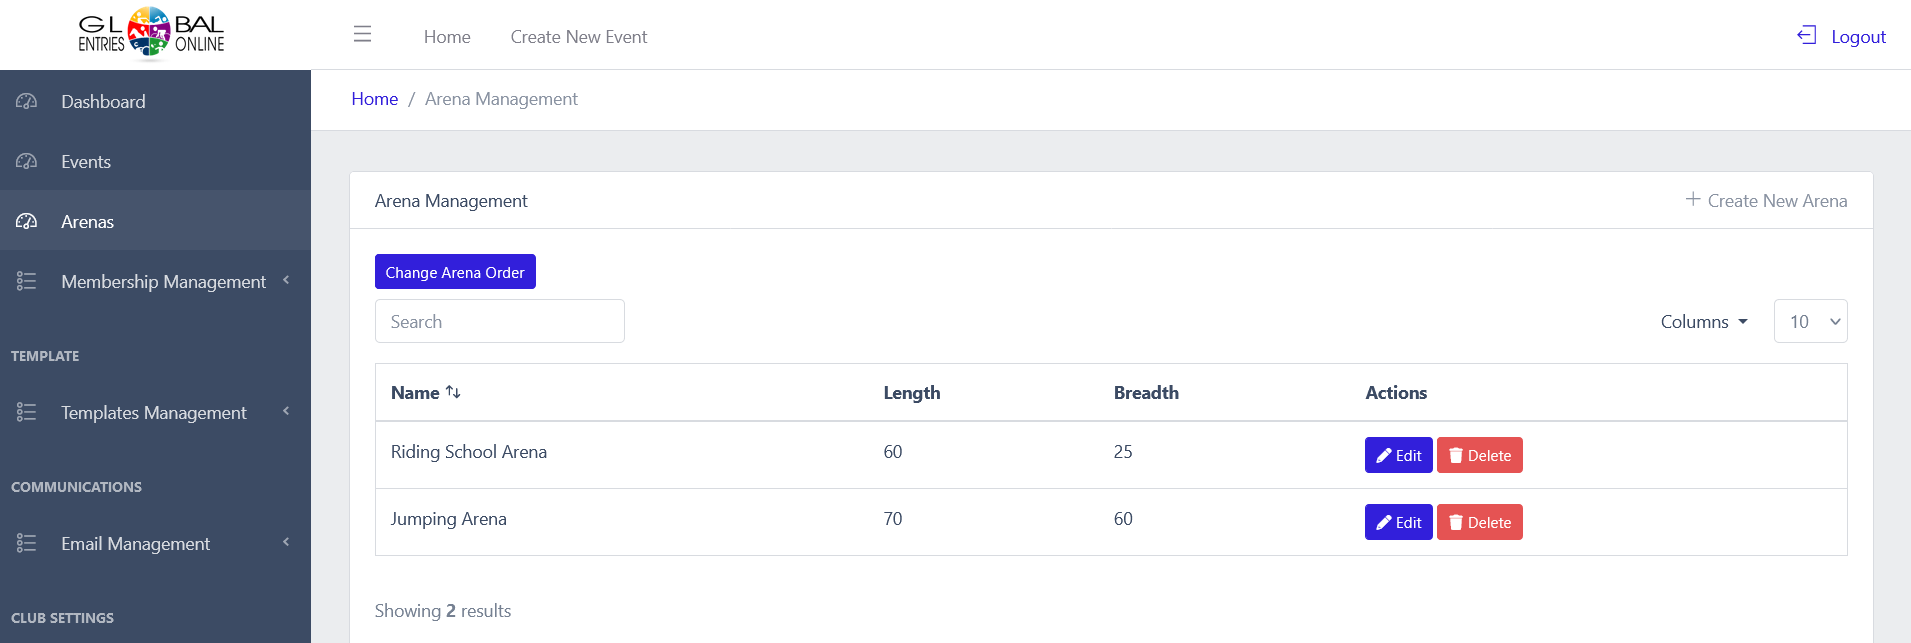Image resolution: width=1911 pixels, height=643 pixels.
Task: Click the Membership Management list icon
Action: (x=27, y=282)
